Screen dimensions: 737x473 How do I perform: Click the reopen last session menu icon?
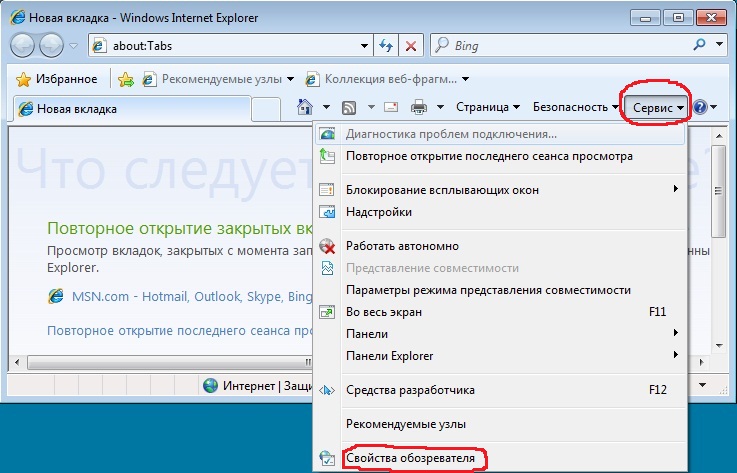327,156
